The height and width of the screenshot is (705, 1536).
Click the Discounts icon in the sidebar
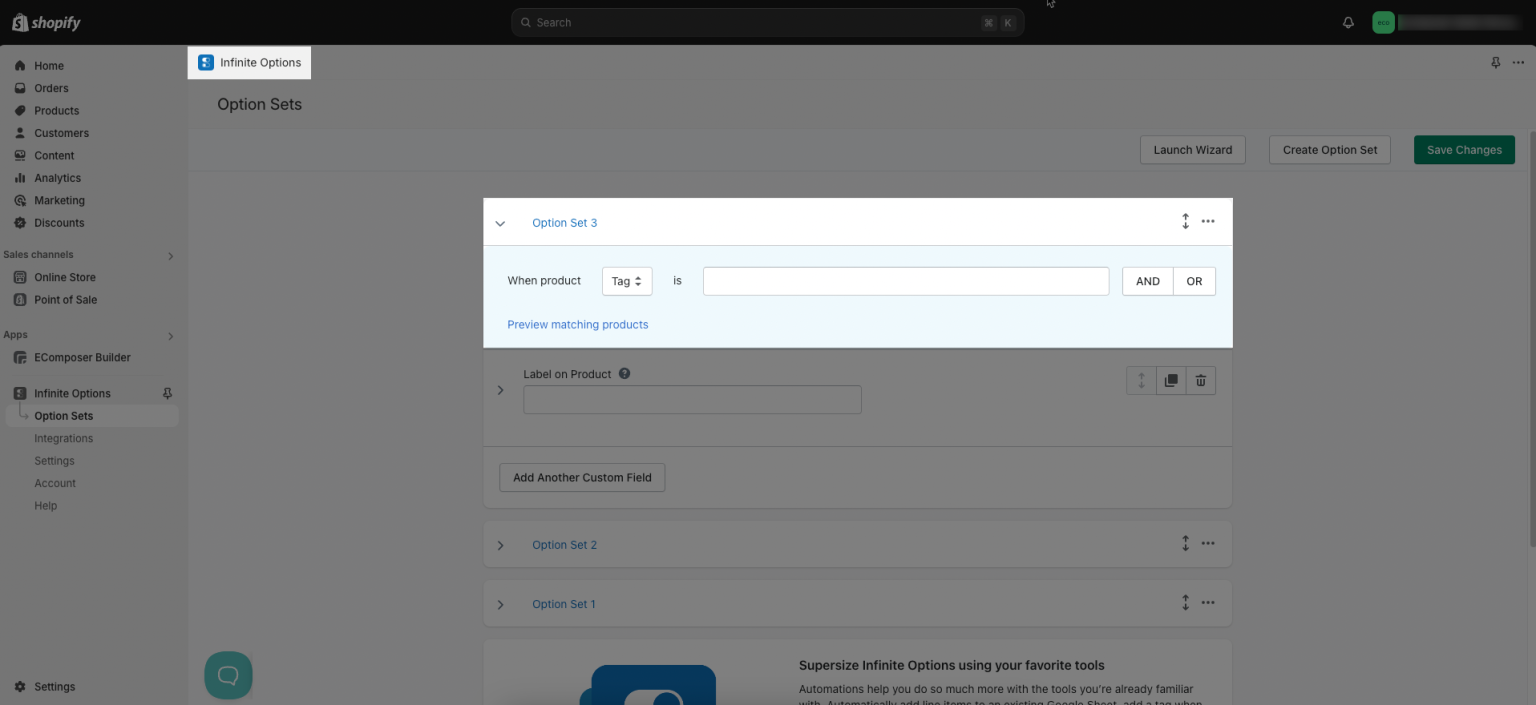tap(20, 222)
